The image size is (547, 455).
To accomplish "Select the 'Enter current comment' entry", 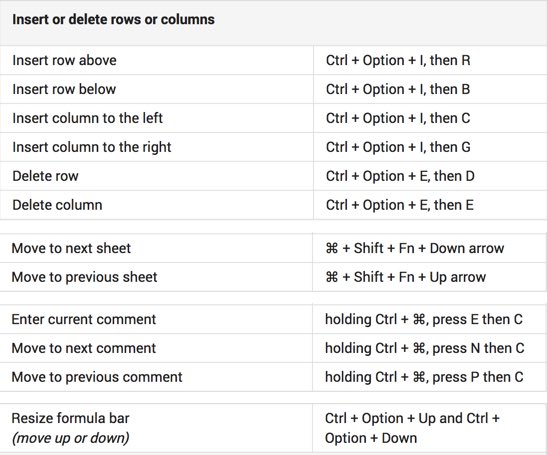I will tap(84, 320).
